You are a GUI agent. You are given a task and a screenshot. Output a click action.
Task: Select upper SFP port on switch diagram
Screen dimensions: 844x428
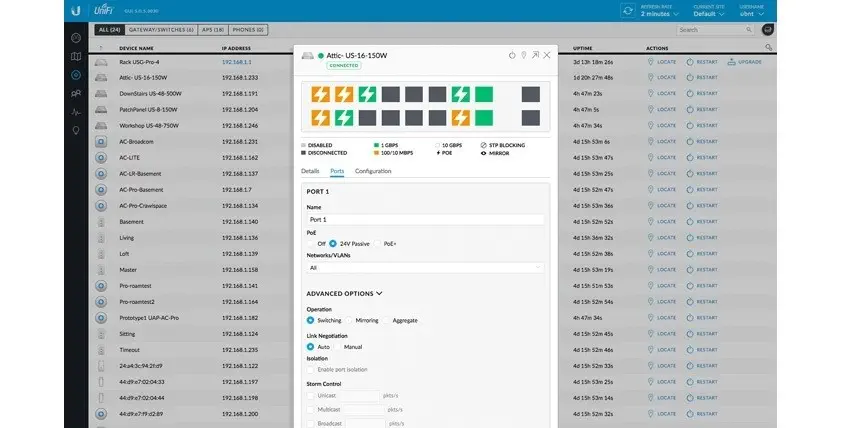(x=531, y=94)
